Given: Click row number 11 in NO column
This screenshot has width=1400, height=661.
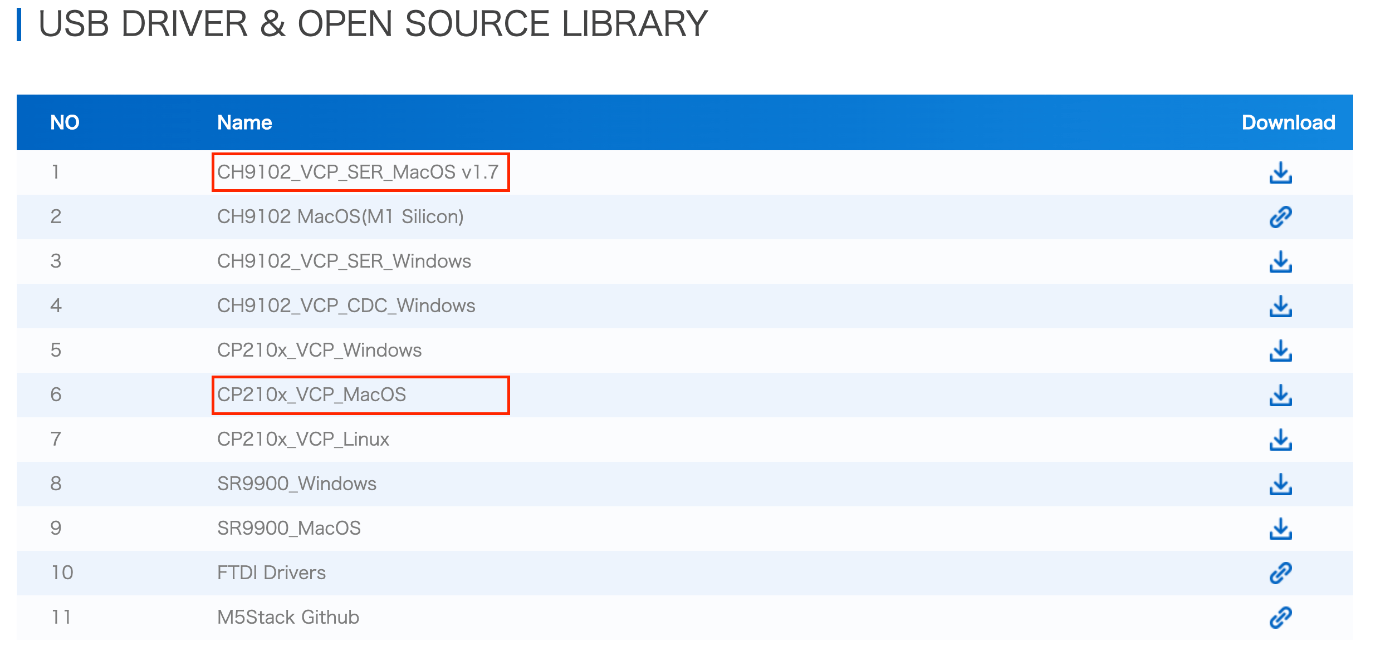Looking at the screenshot, I should pyautogui.click(x=61, y=616).
